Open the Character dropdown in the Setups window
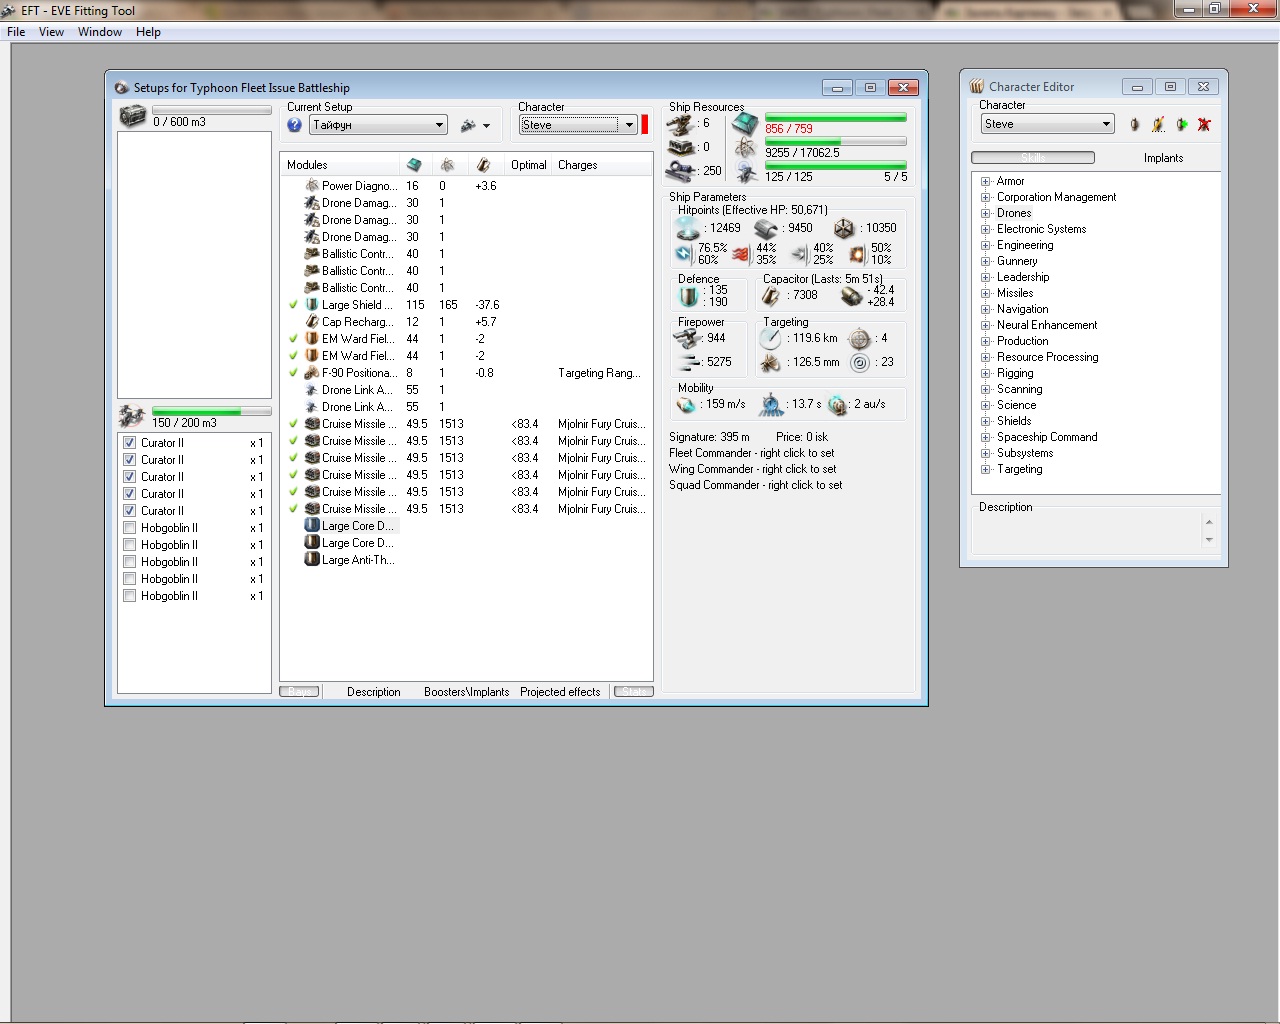This screenshot has height=1024, width=1280. tap(578, 125)
